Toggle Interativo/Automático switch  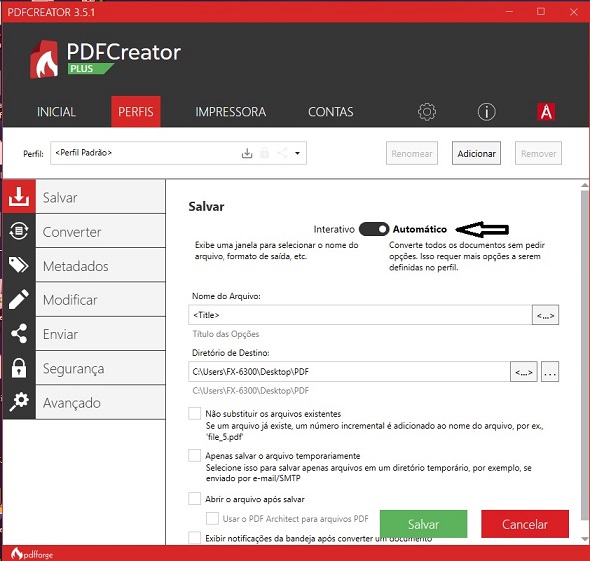[x=374, y=229]
